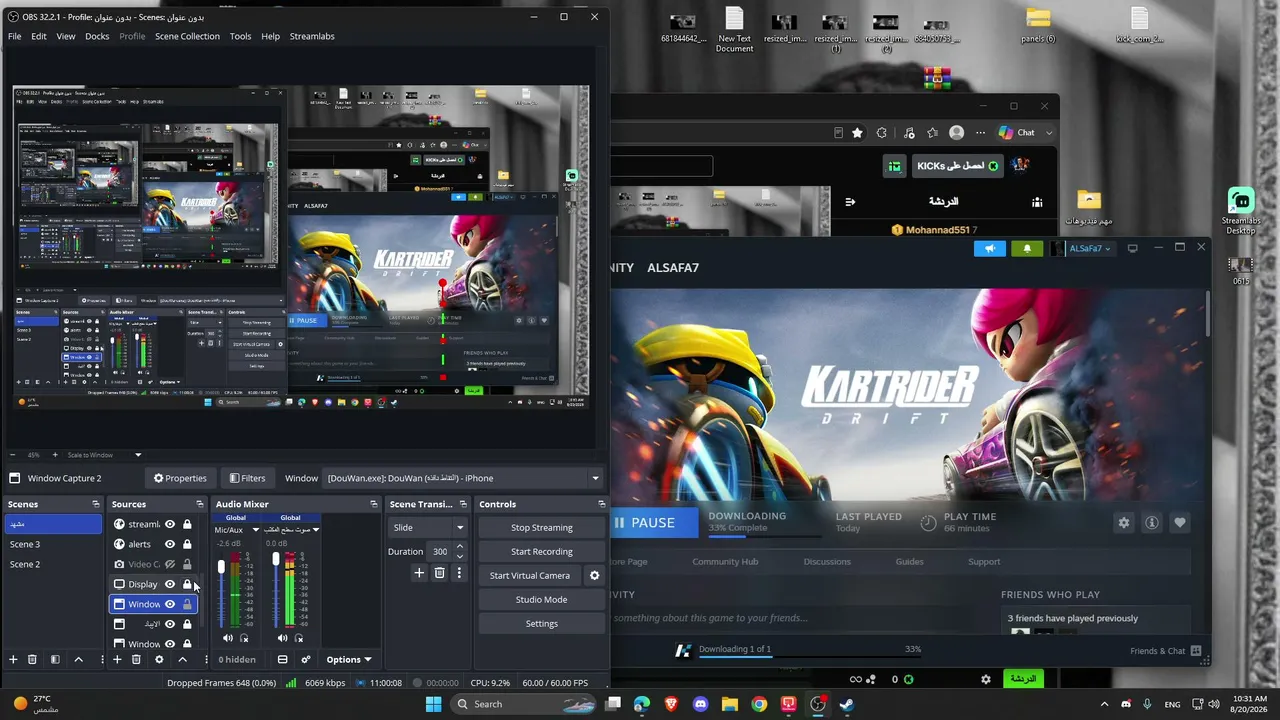
Task: Start the Virtual Camera
Action: (530, 576)
